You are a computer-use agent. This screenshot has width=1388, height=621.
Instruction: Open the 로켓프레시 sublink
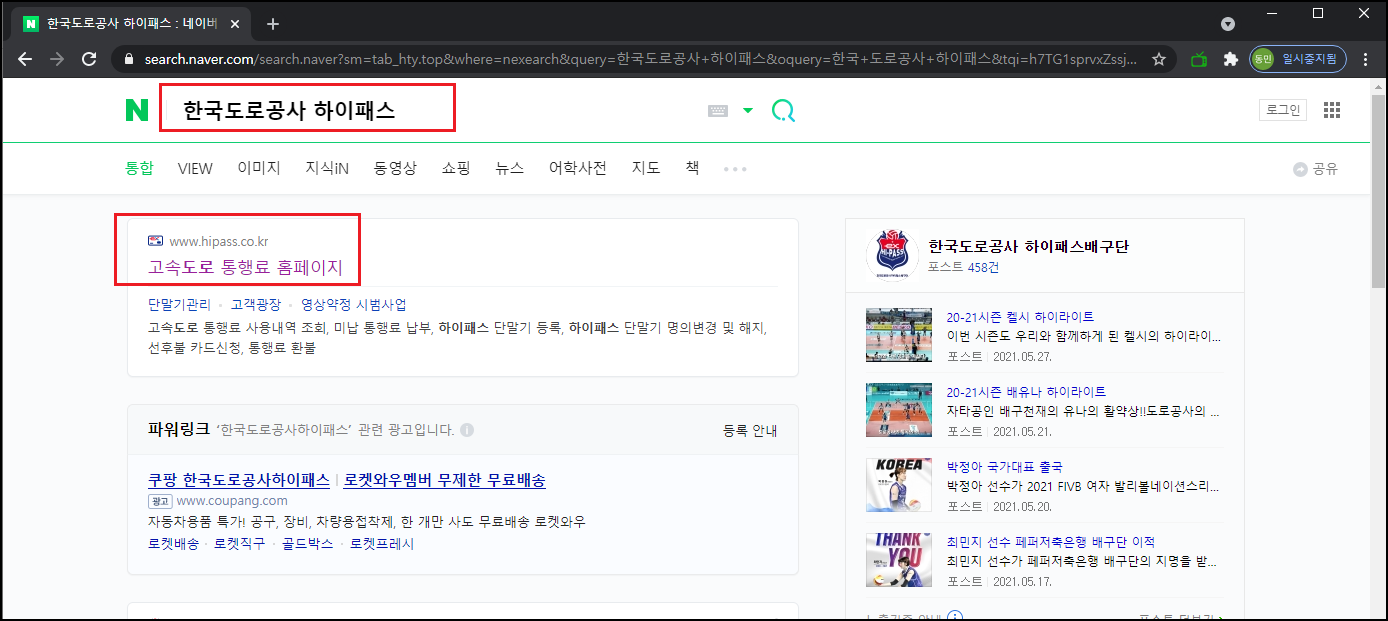click(x=382, y=544)
